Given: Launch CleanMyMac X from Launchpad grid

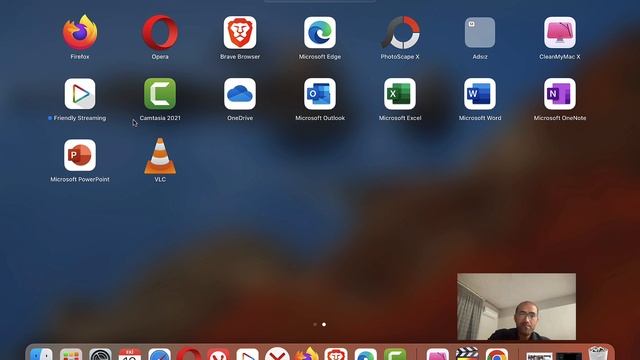Looking at the screenshot, I should 560,33.
